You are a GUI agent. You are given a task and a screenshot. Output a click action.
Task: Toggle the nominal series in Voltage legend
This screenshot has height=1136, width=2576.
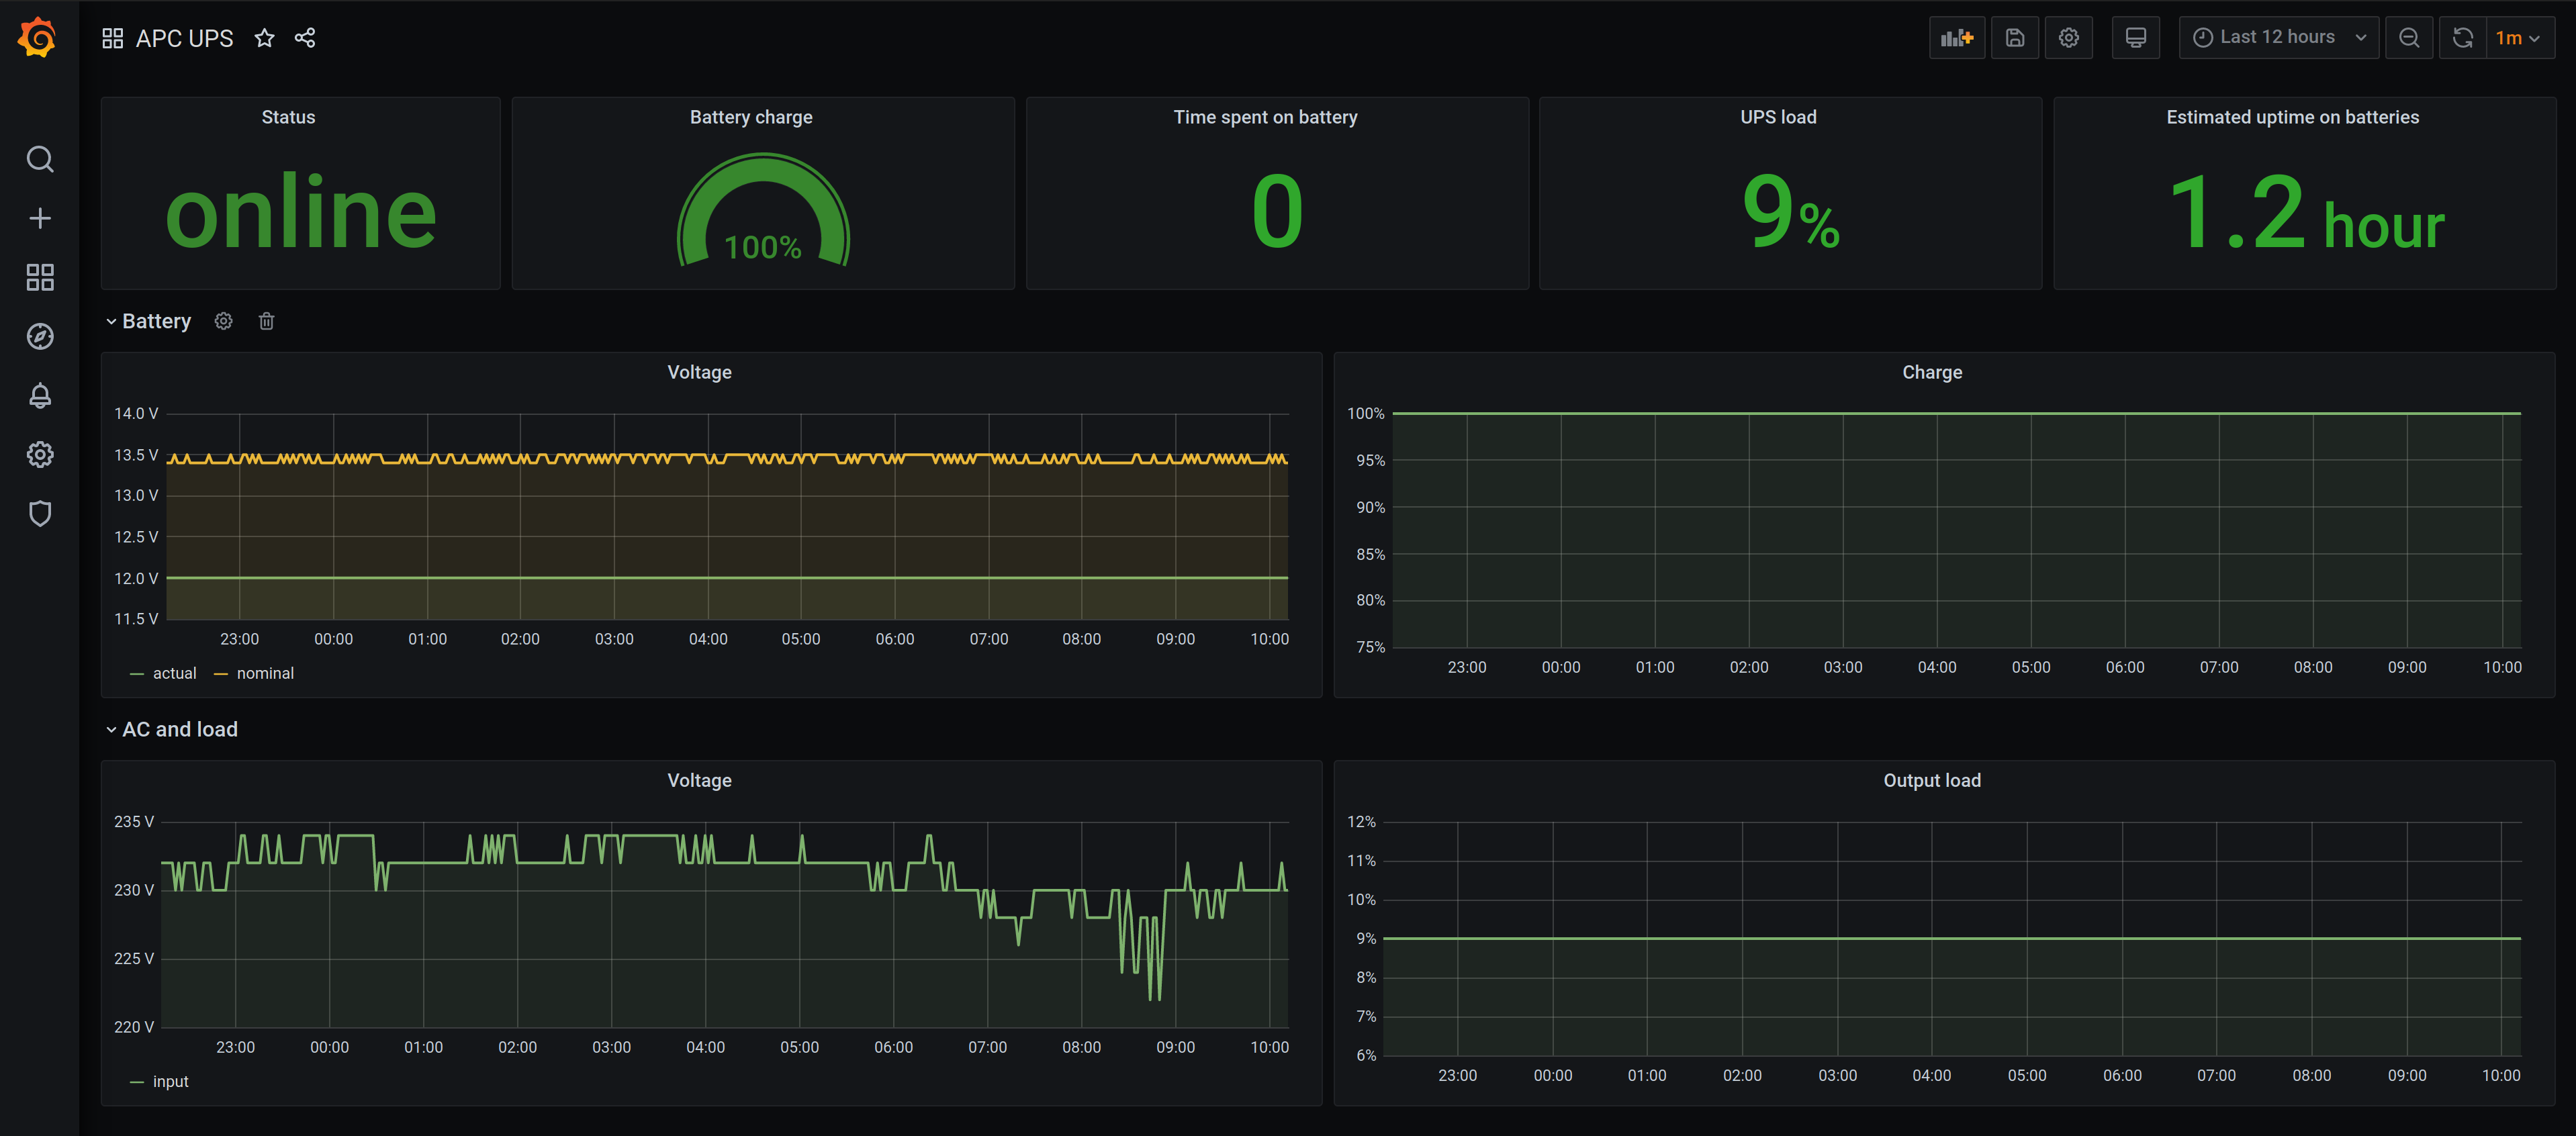[x=264, y=673]
